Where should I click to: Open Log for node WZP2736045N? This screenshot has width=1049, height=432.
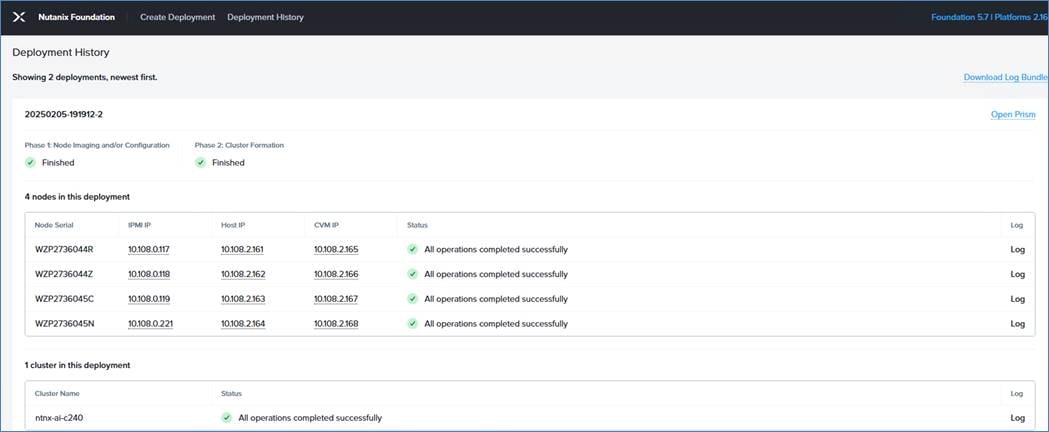(1018, 324)
